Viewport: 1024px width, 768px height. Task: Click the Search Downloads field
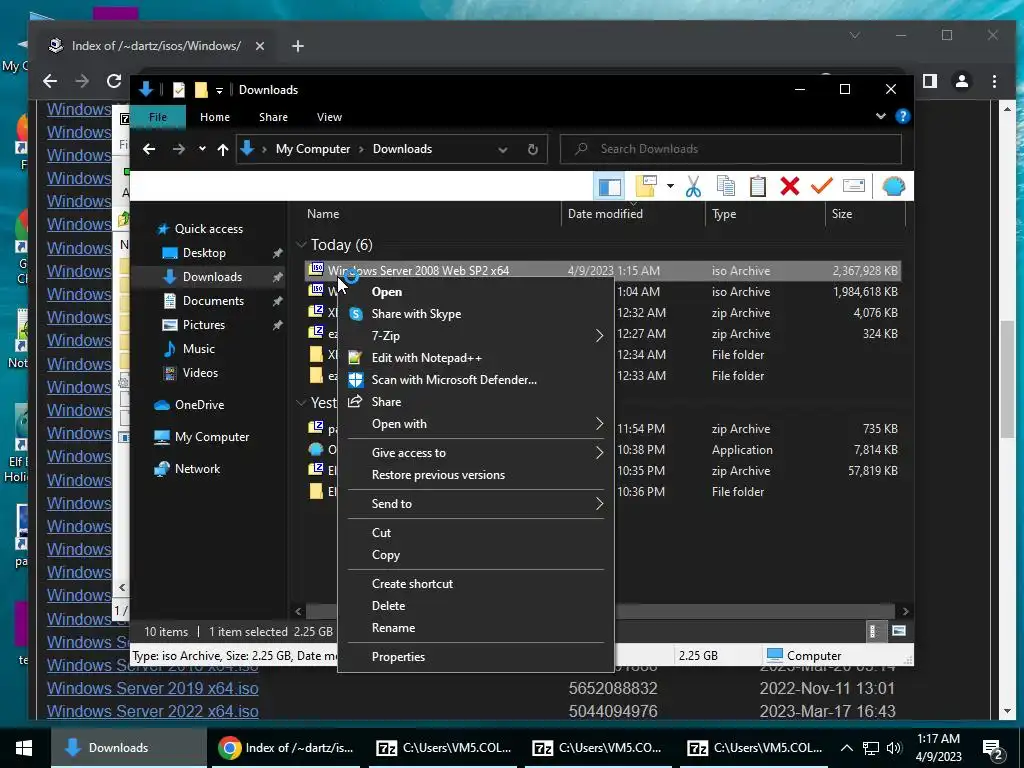[x=731, y=149]
